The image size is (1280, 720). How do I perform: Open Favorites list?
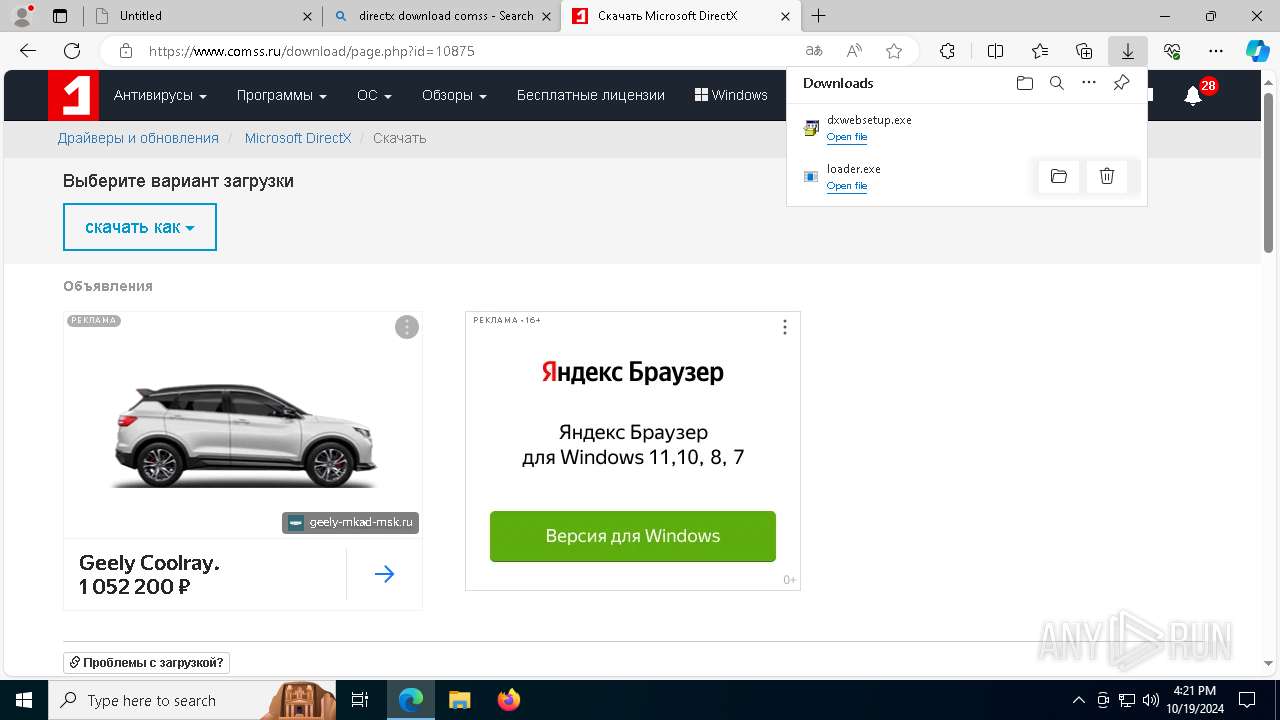[1040, 51]
